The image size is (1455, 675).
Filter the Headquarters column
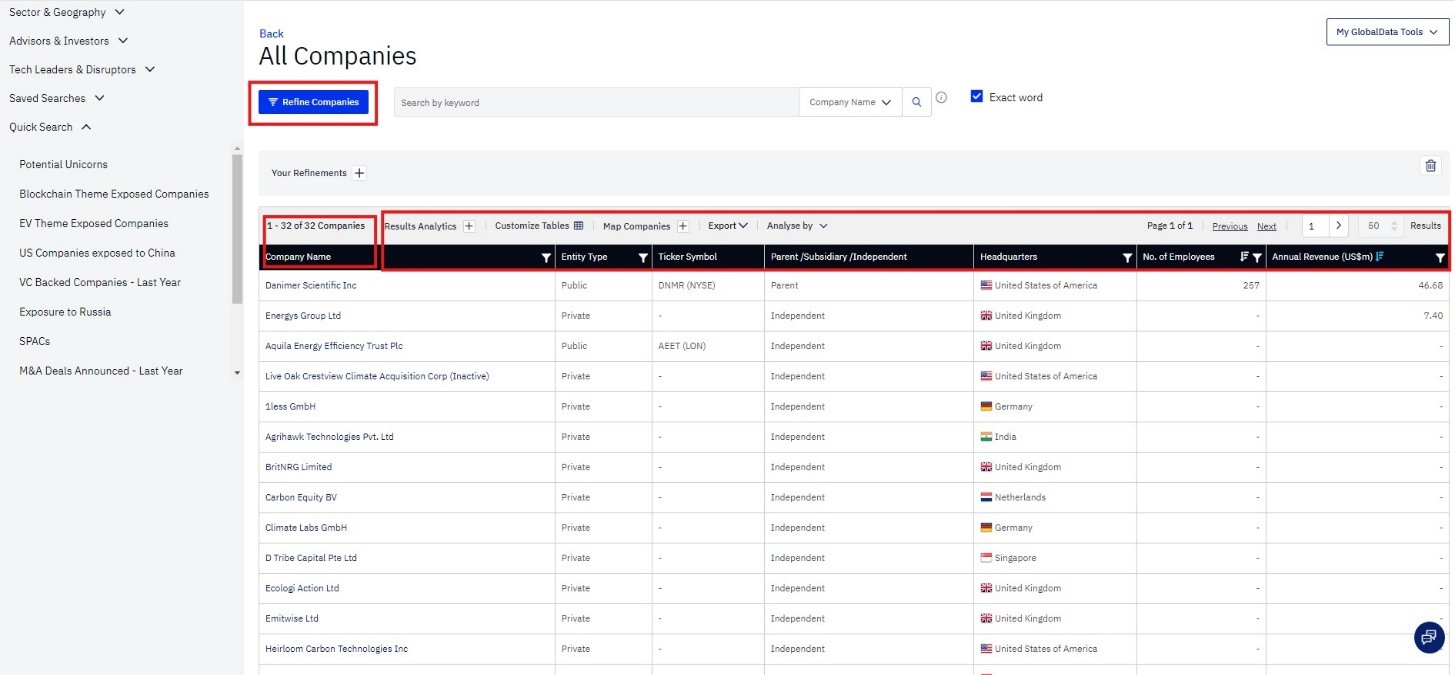(1127, 258)
